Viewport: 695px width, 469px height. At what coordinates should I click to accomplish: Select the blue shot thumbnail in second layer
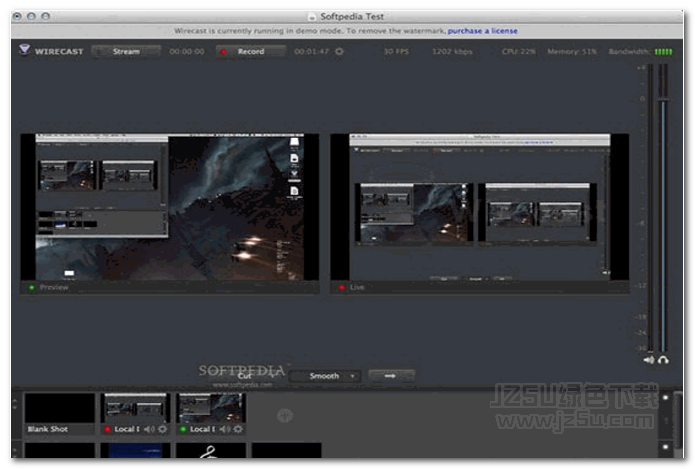136,450
